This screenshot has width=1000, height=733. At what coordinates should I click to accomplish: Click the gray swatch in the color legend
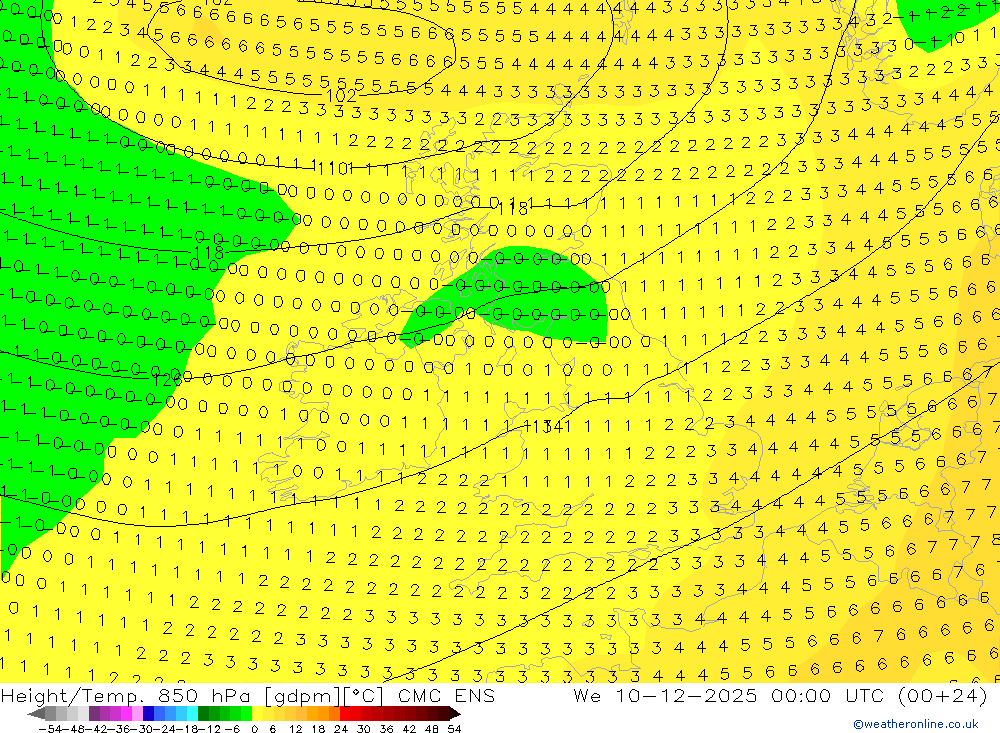(52, 714)
